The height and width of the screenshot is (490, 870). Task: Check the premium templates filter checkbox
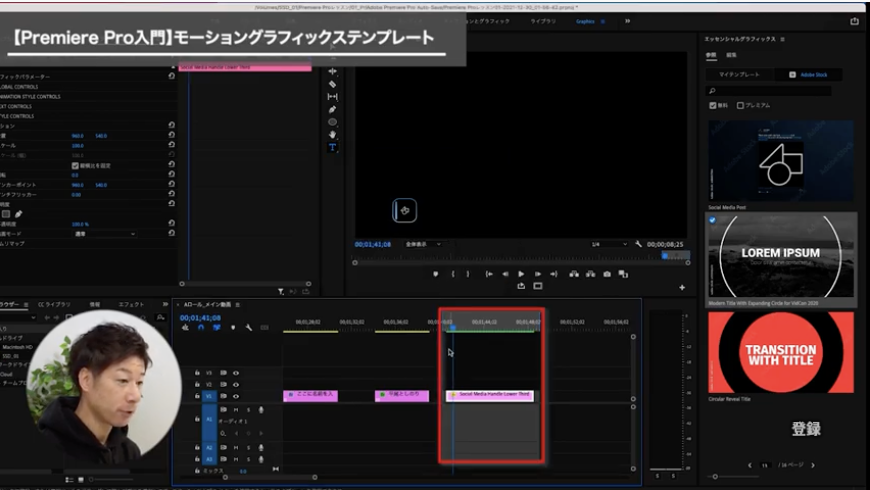click(740, 105)
